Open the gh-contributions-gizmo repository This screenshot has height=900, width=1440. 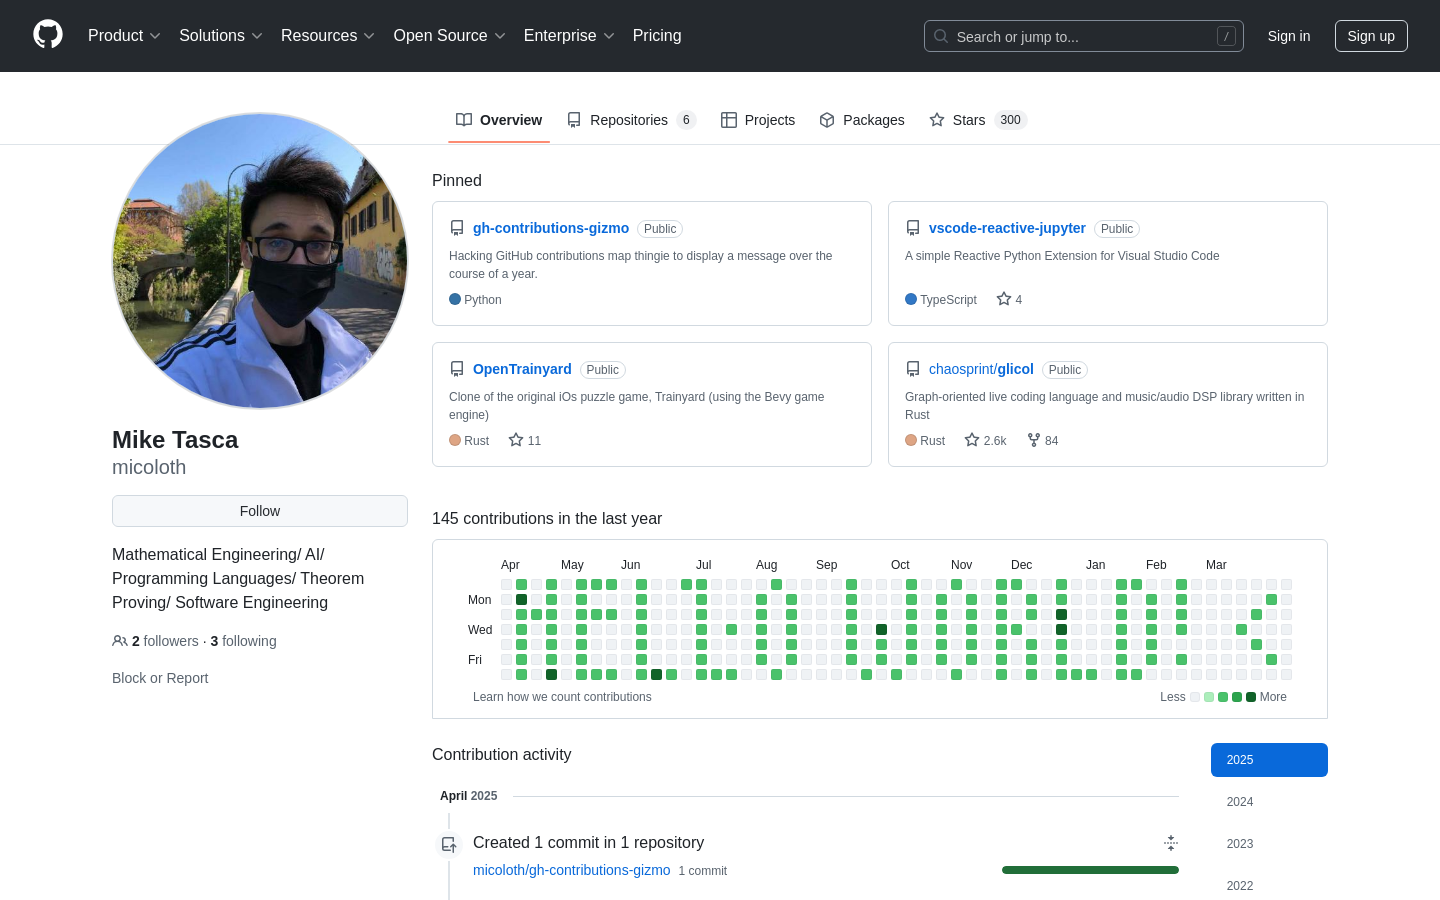tap(551, 228)
